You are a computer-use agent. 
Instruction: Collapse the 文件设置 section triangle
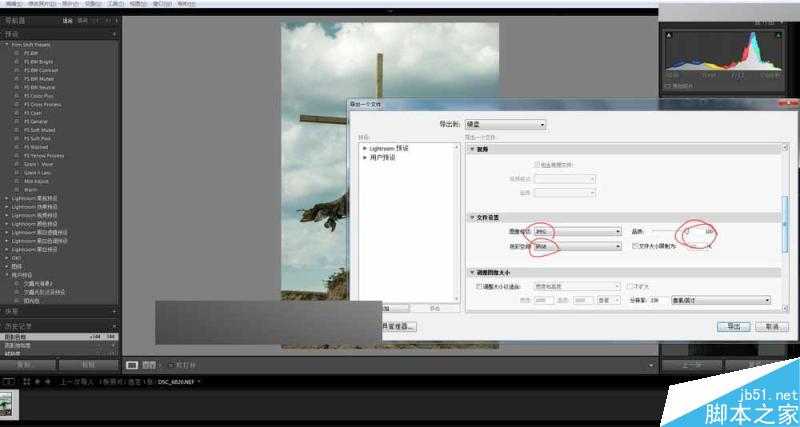(472, 216)
